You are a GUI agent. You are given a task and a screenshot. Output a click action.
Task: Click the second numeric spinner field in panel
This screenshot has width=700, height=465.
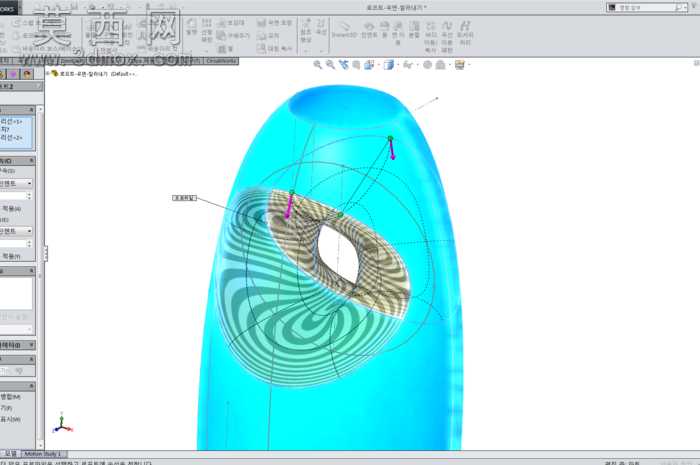click(16, 244)
